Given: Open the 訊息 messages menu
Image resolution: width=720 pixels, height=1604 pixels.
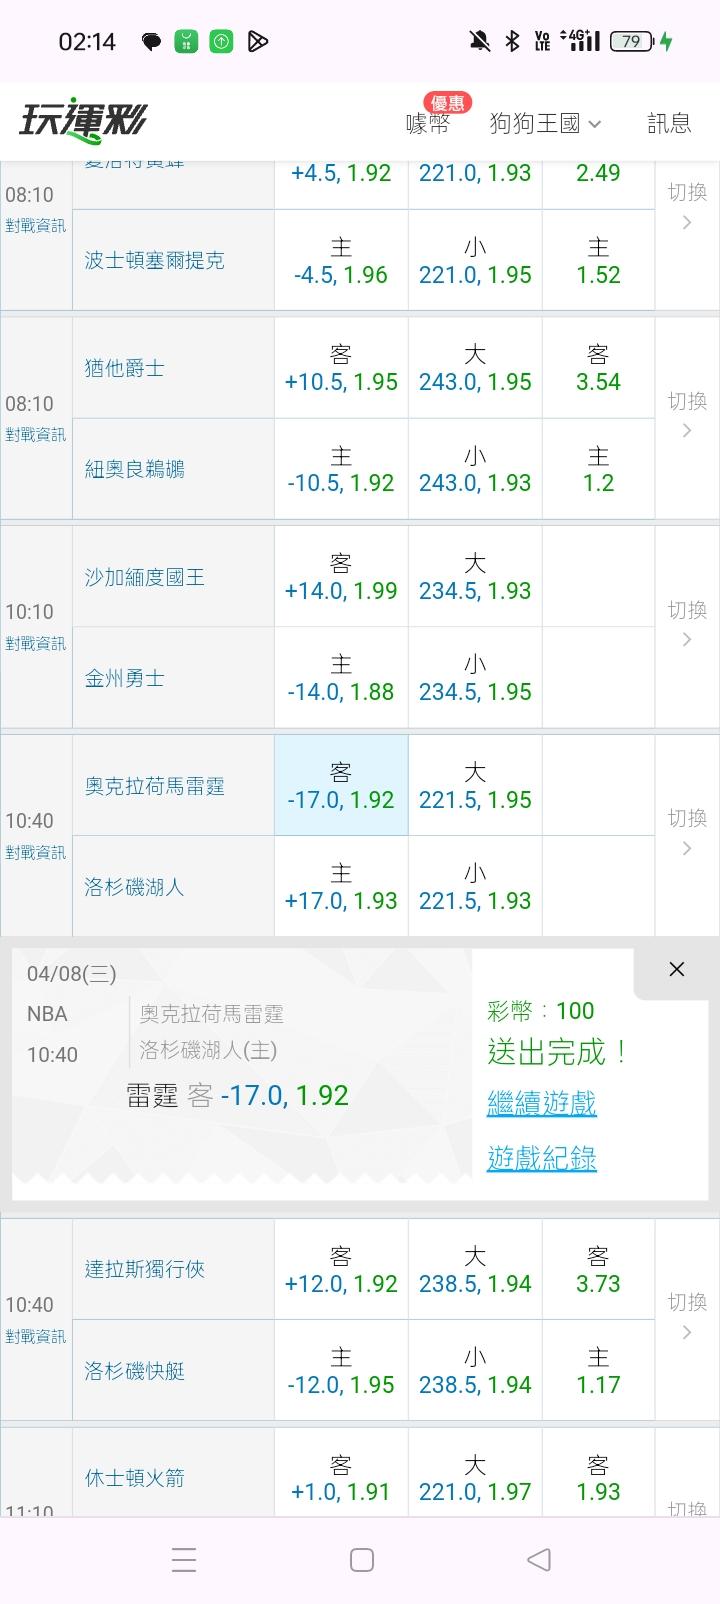Looking at the screenshot, I should click(669, 123).
